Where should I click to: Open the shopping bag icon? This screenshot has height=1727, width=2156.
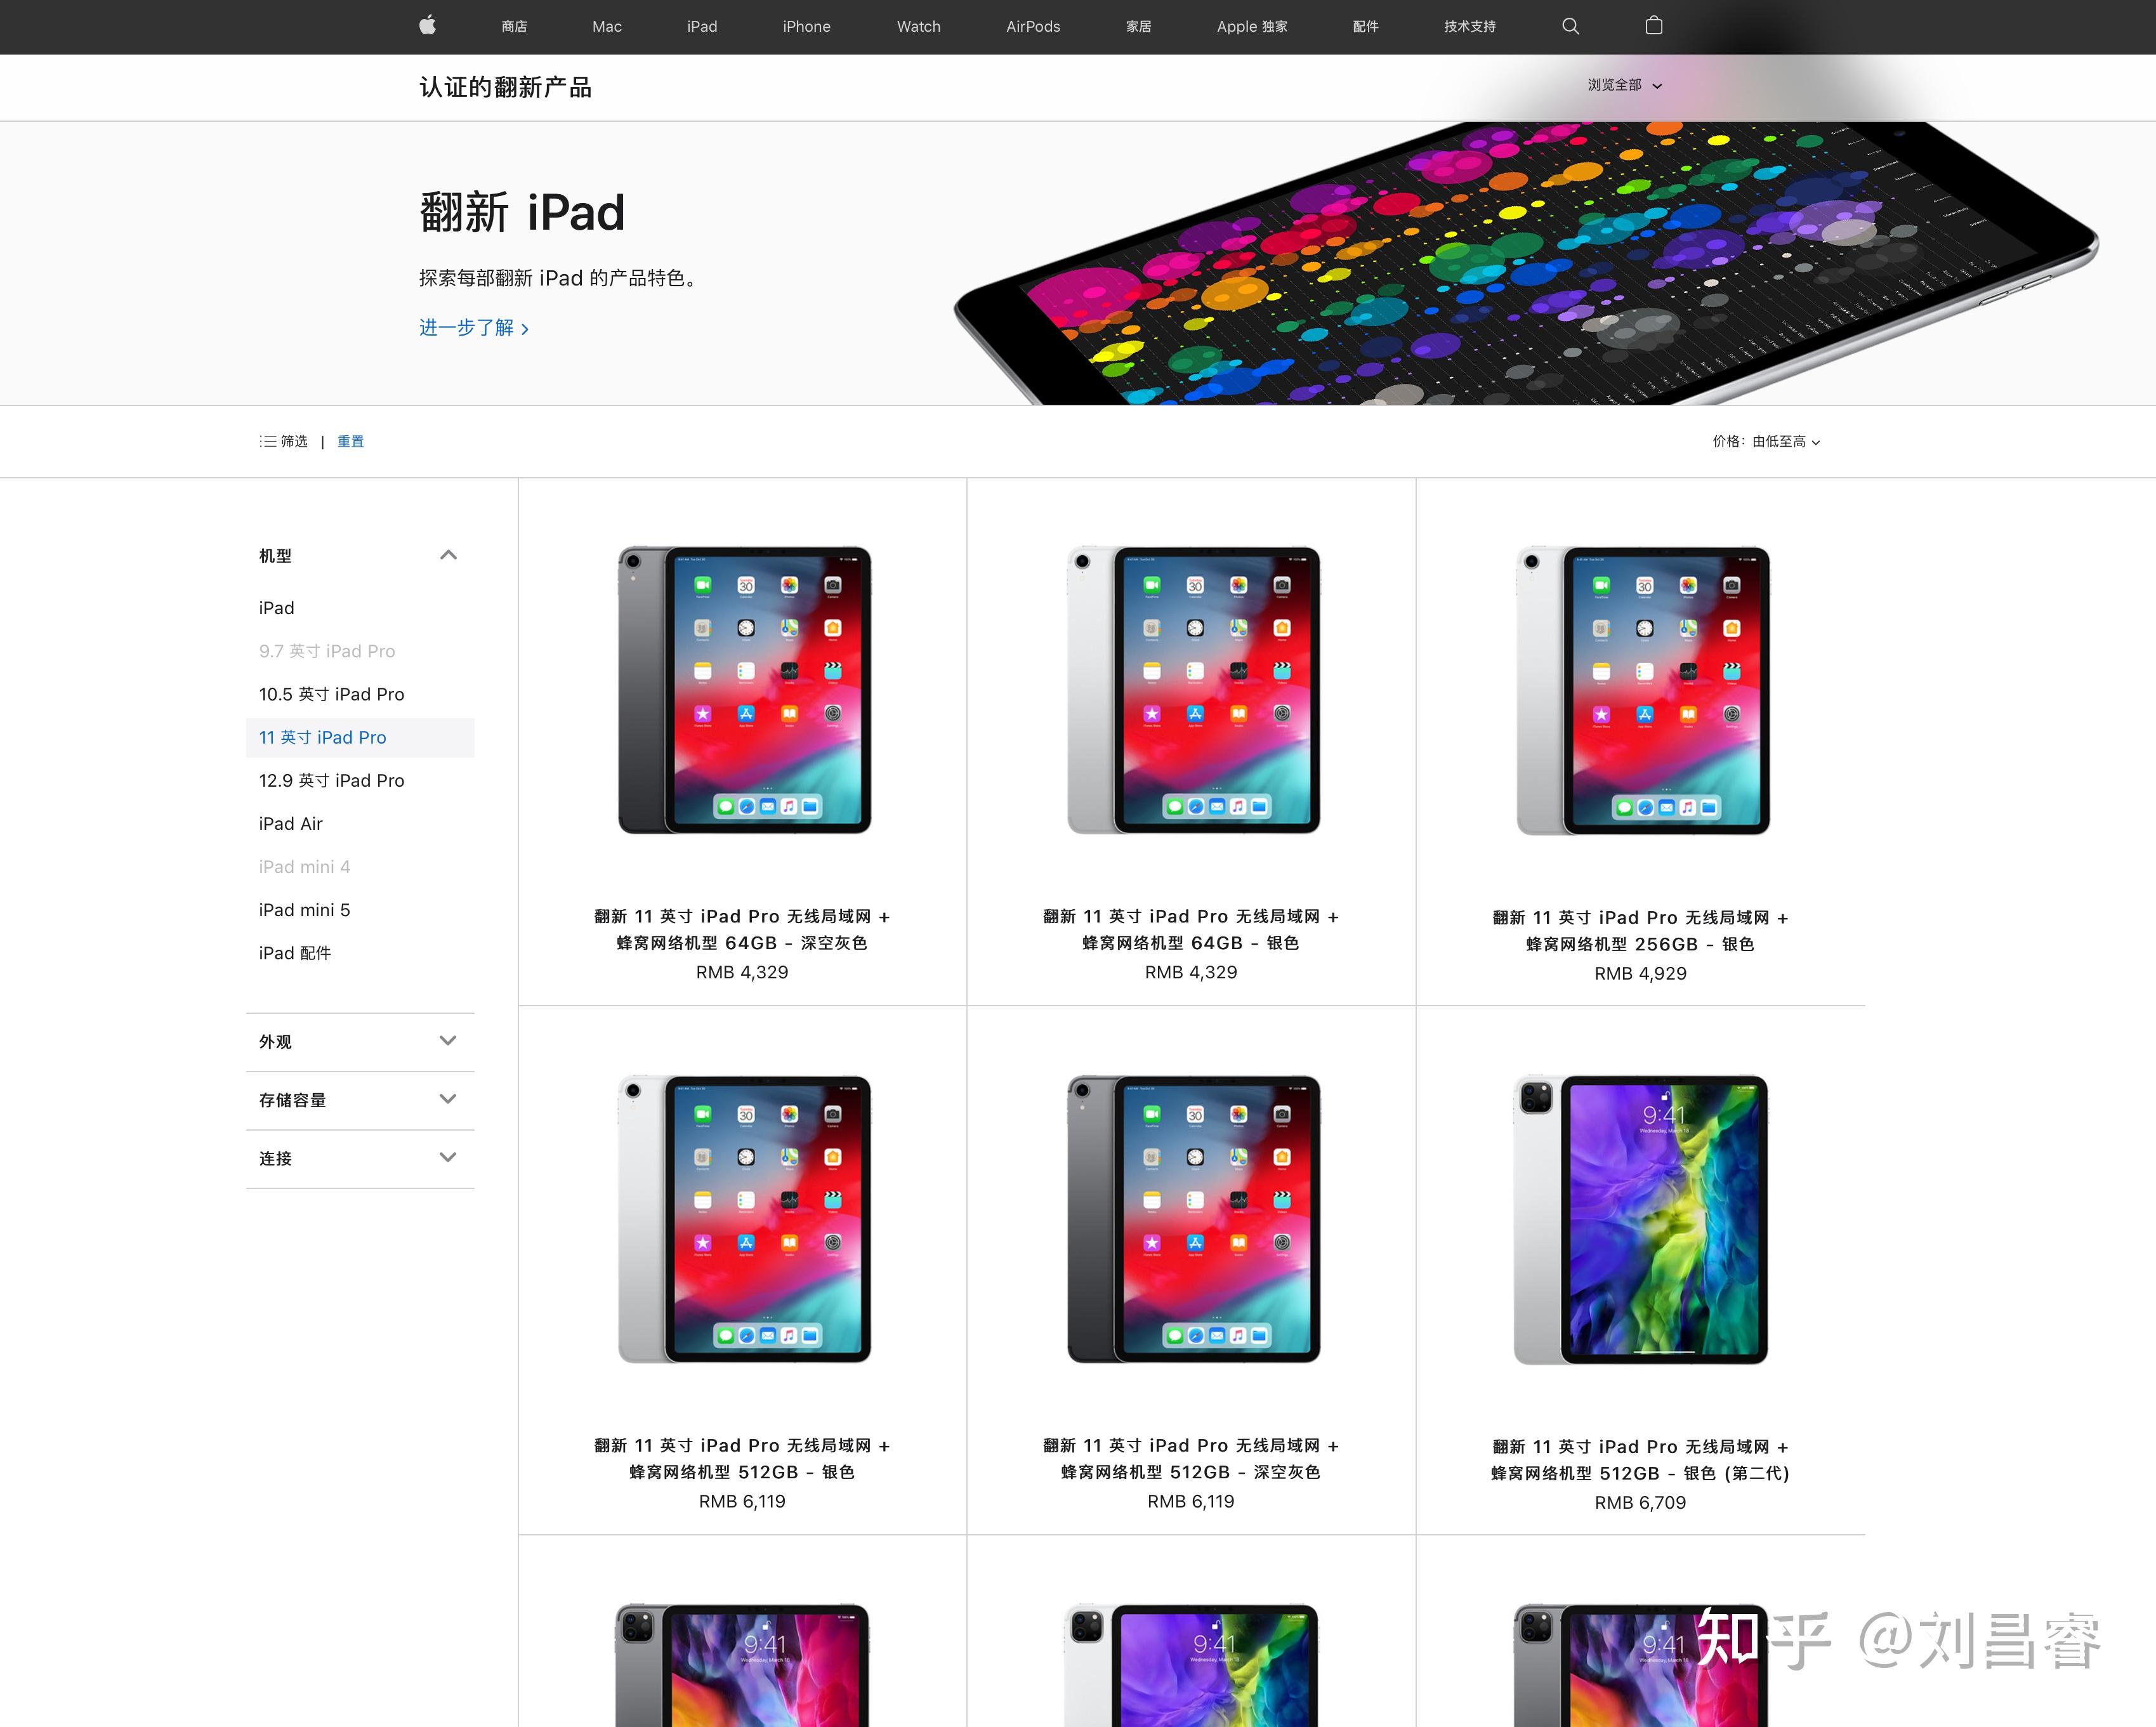tap(1654, 26)
